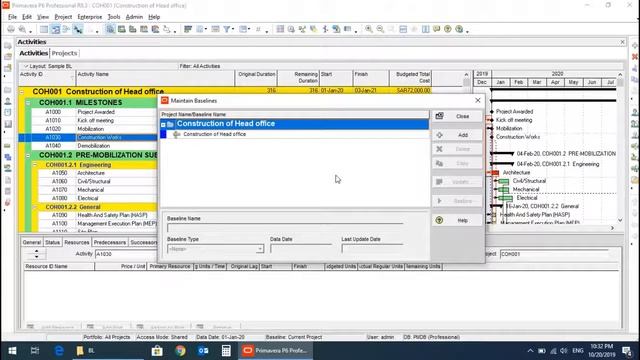Select activity A1050 Architecture row

pyautogui.click(x=97, y=173)
